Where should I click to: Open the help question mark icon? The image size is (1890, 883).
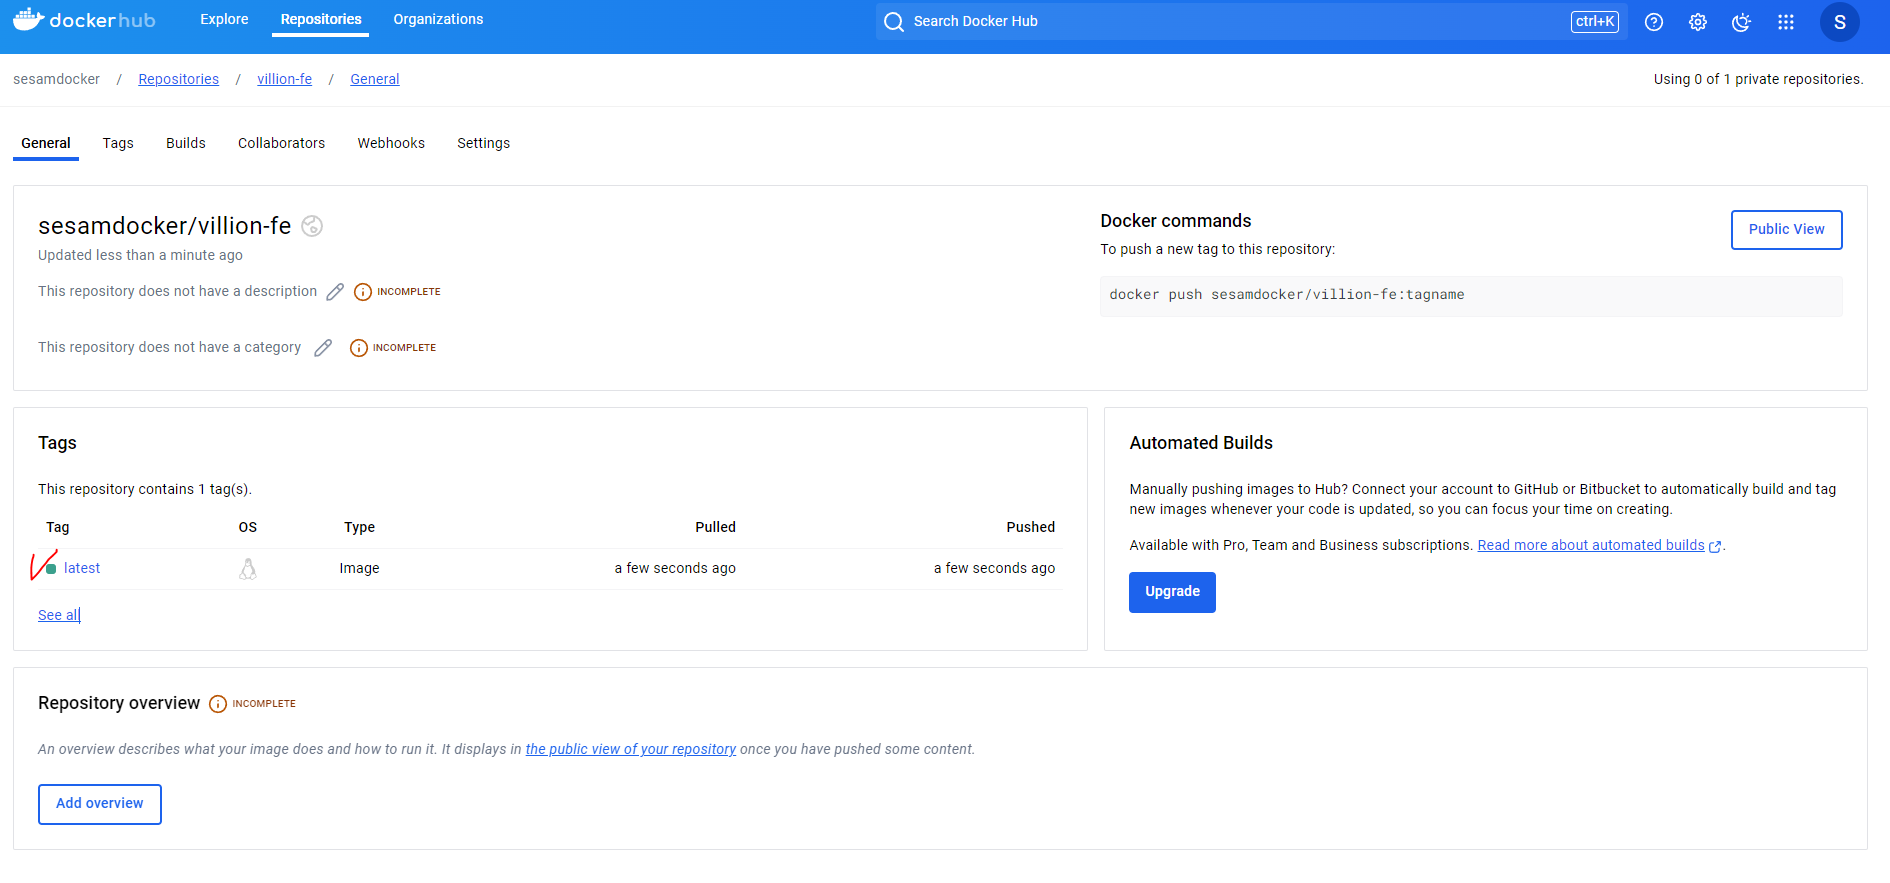pyautogui.click(x=1654, y=22)
